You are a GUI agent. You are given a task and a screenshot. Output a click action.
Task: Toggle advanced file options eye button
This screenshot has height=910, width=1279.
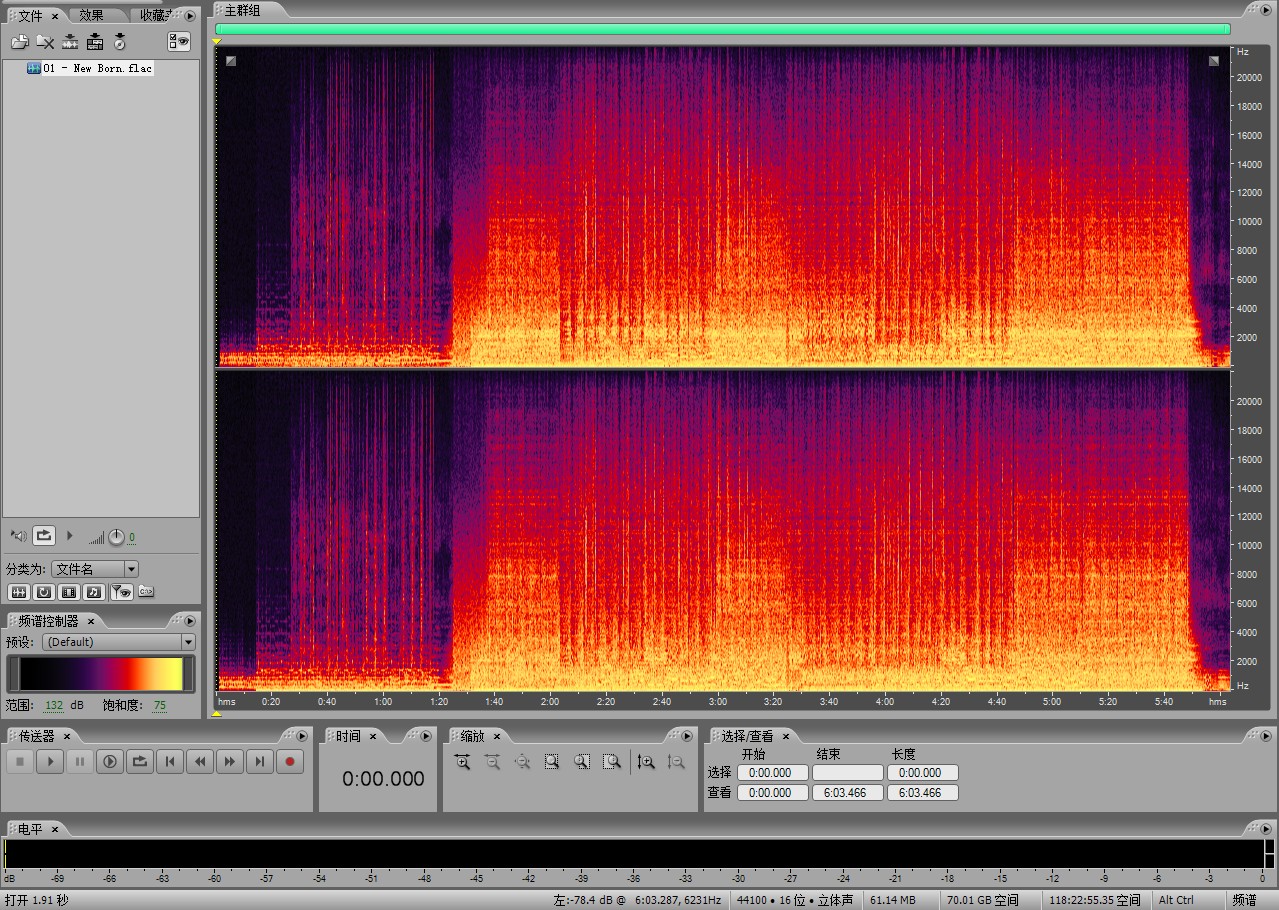tap(179, 42)
